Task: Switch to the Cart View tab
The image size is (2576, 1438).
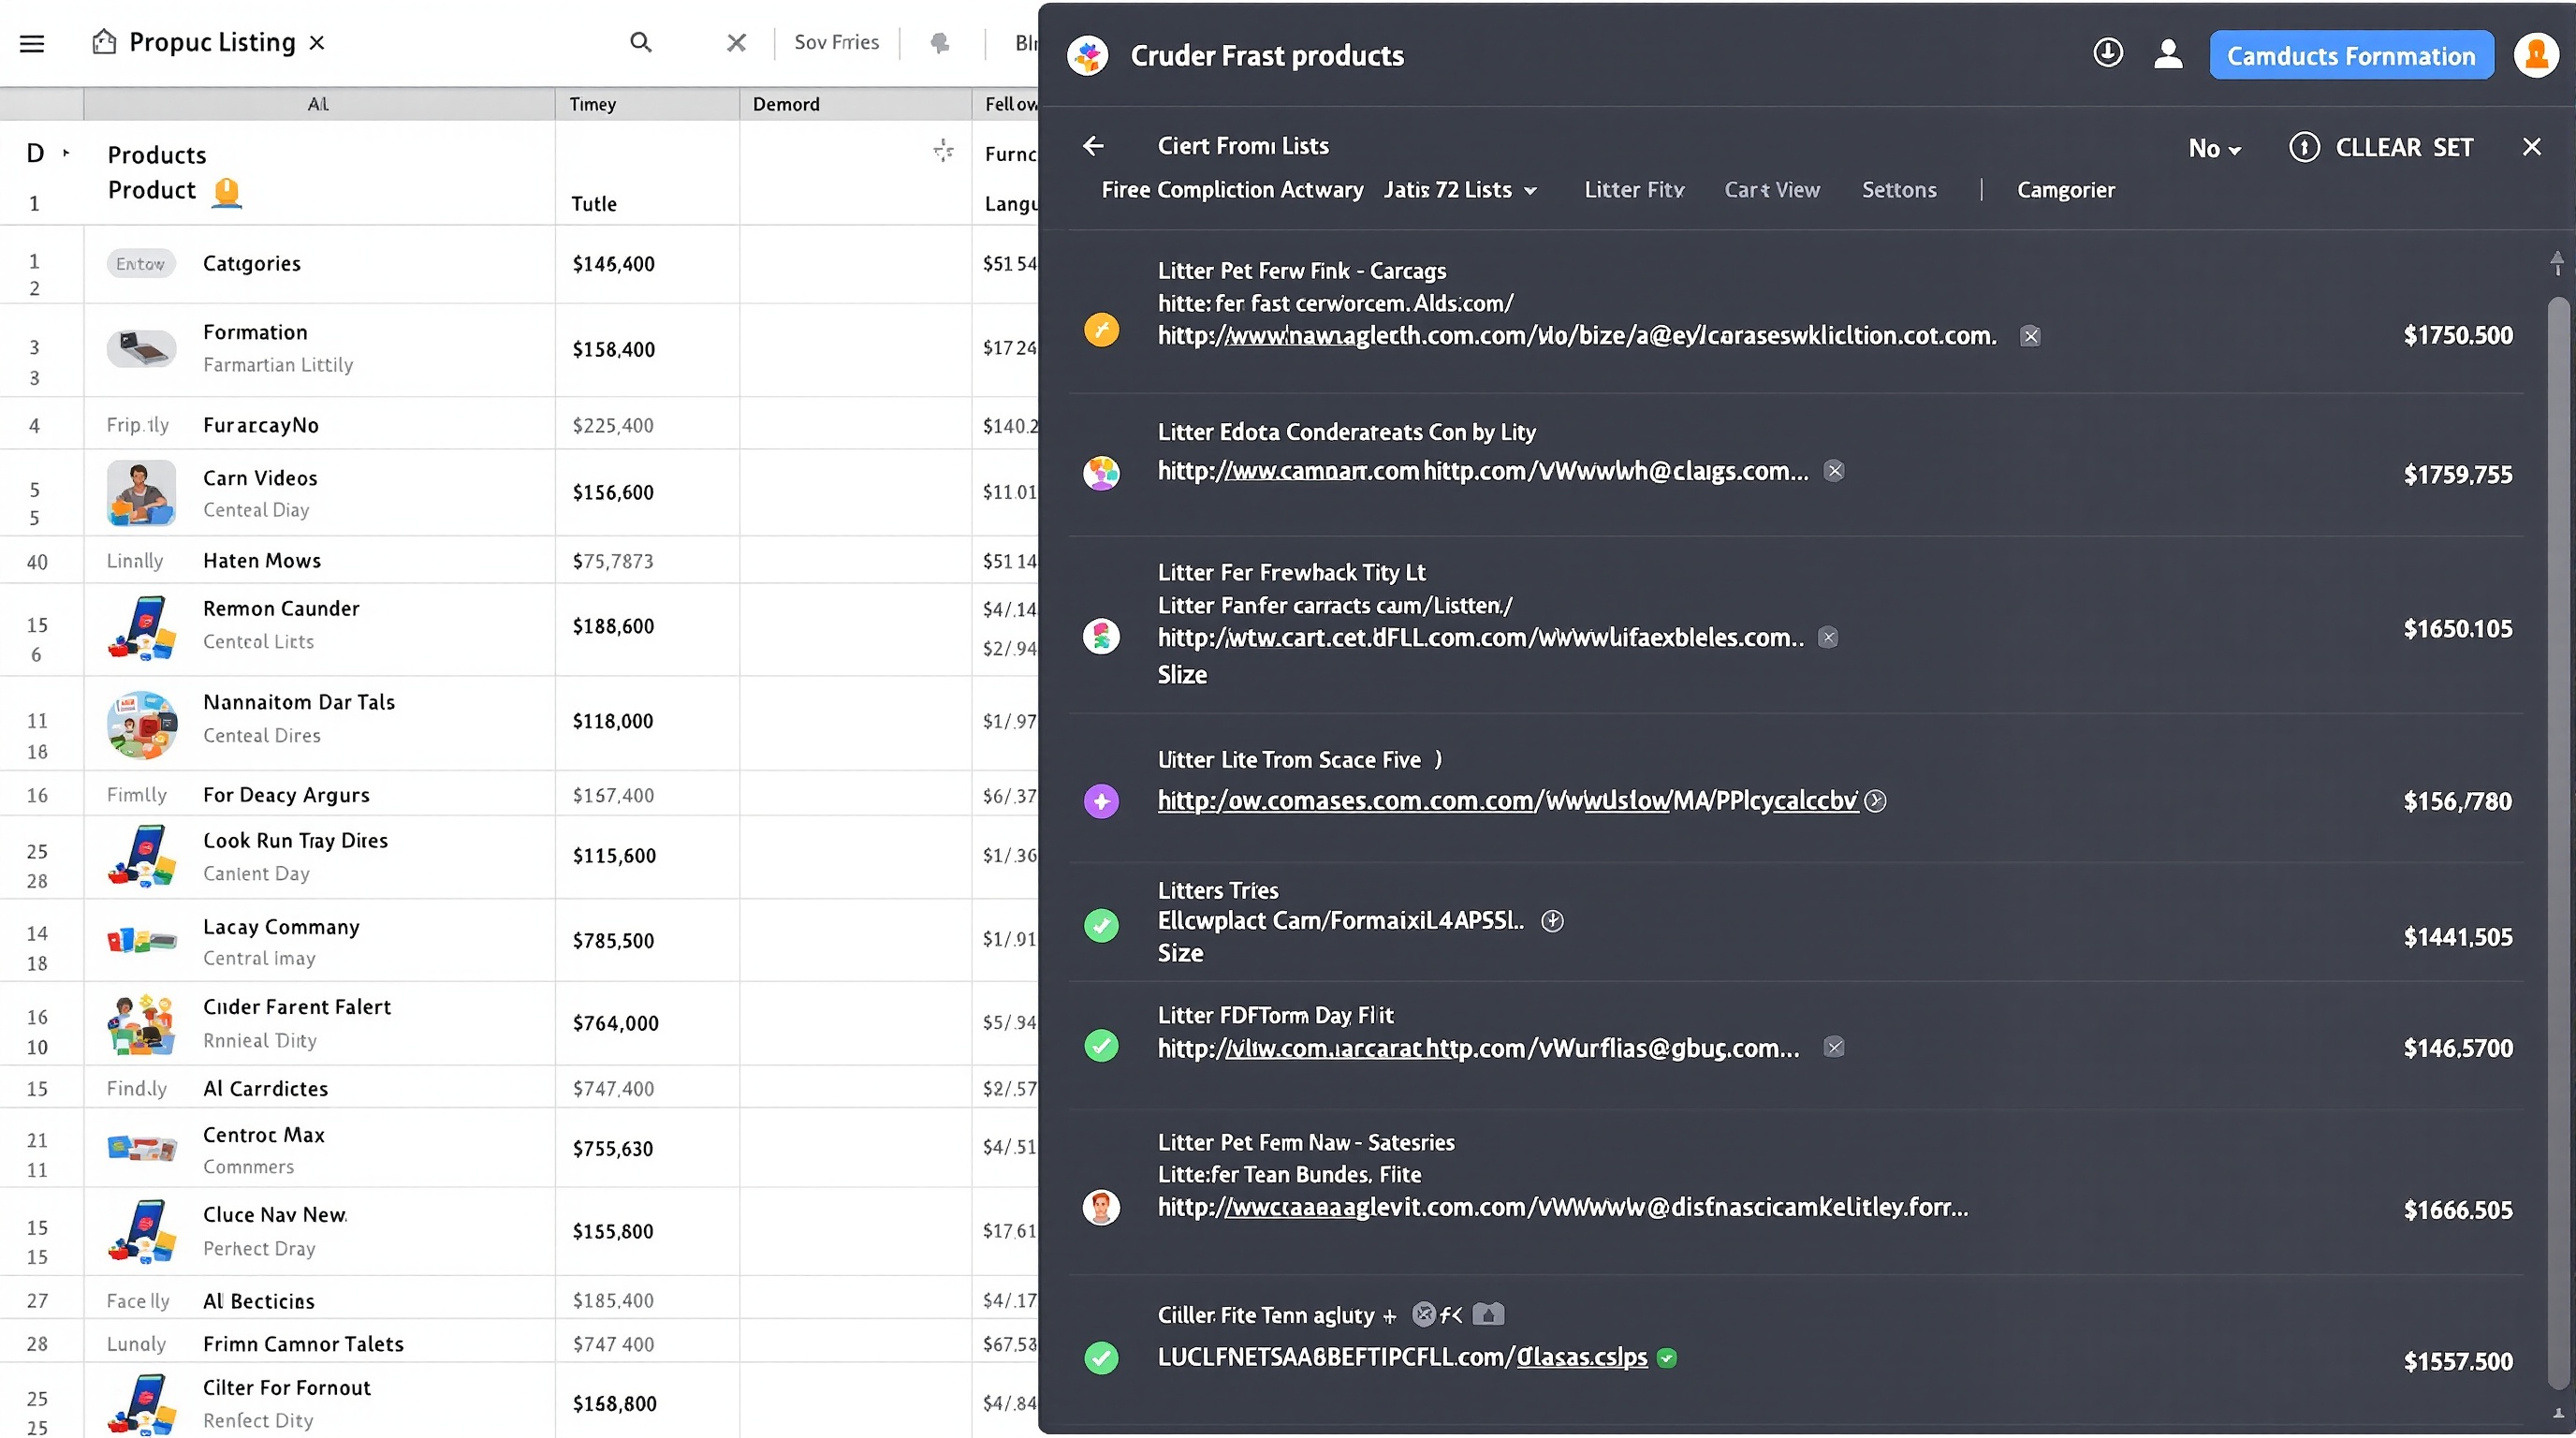Action: click(1771, 190)
